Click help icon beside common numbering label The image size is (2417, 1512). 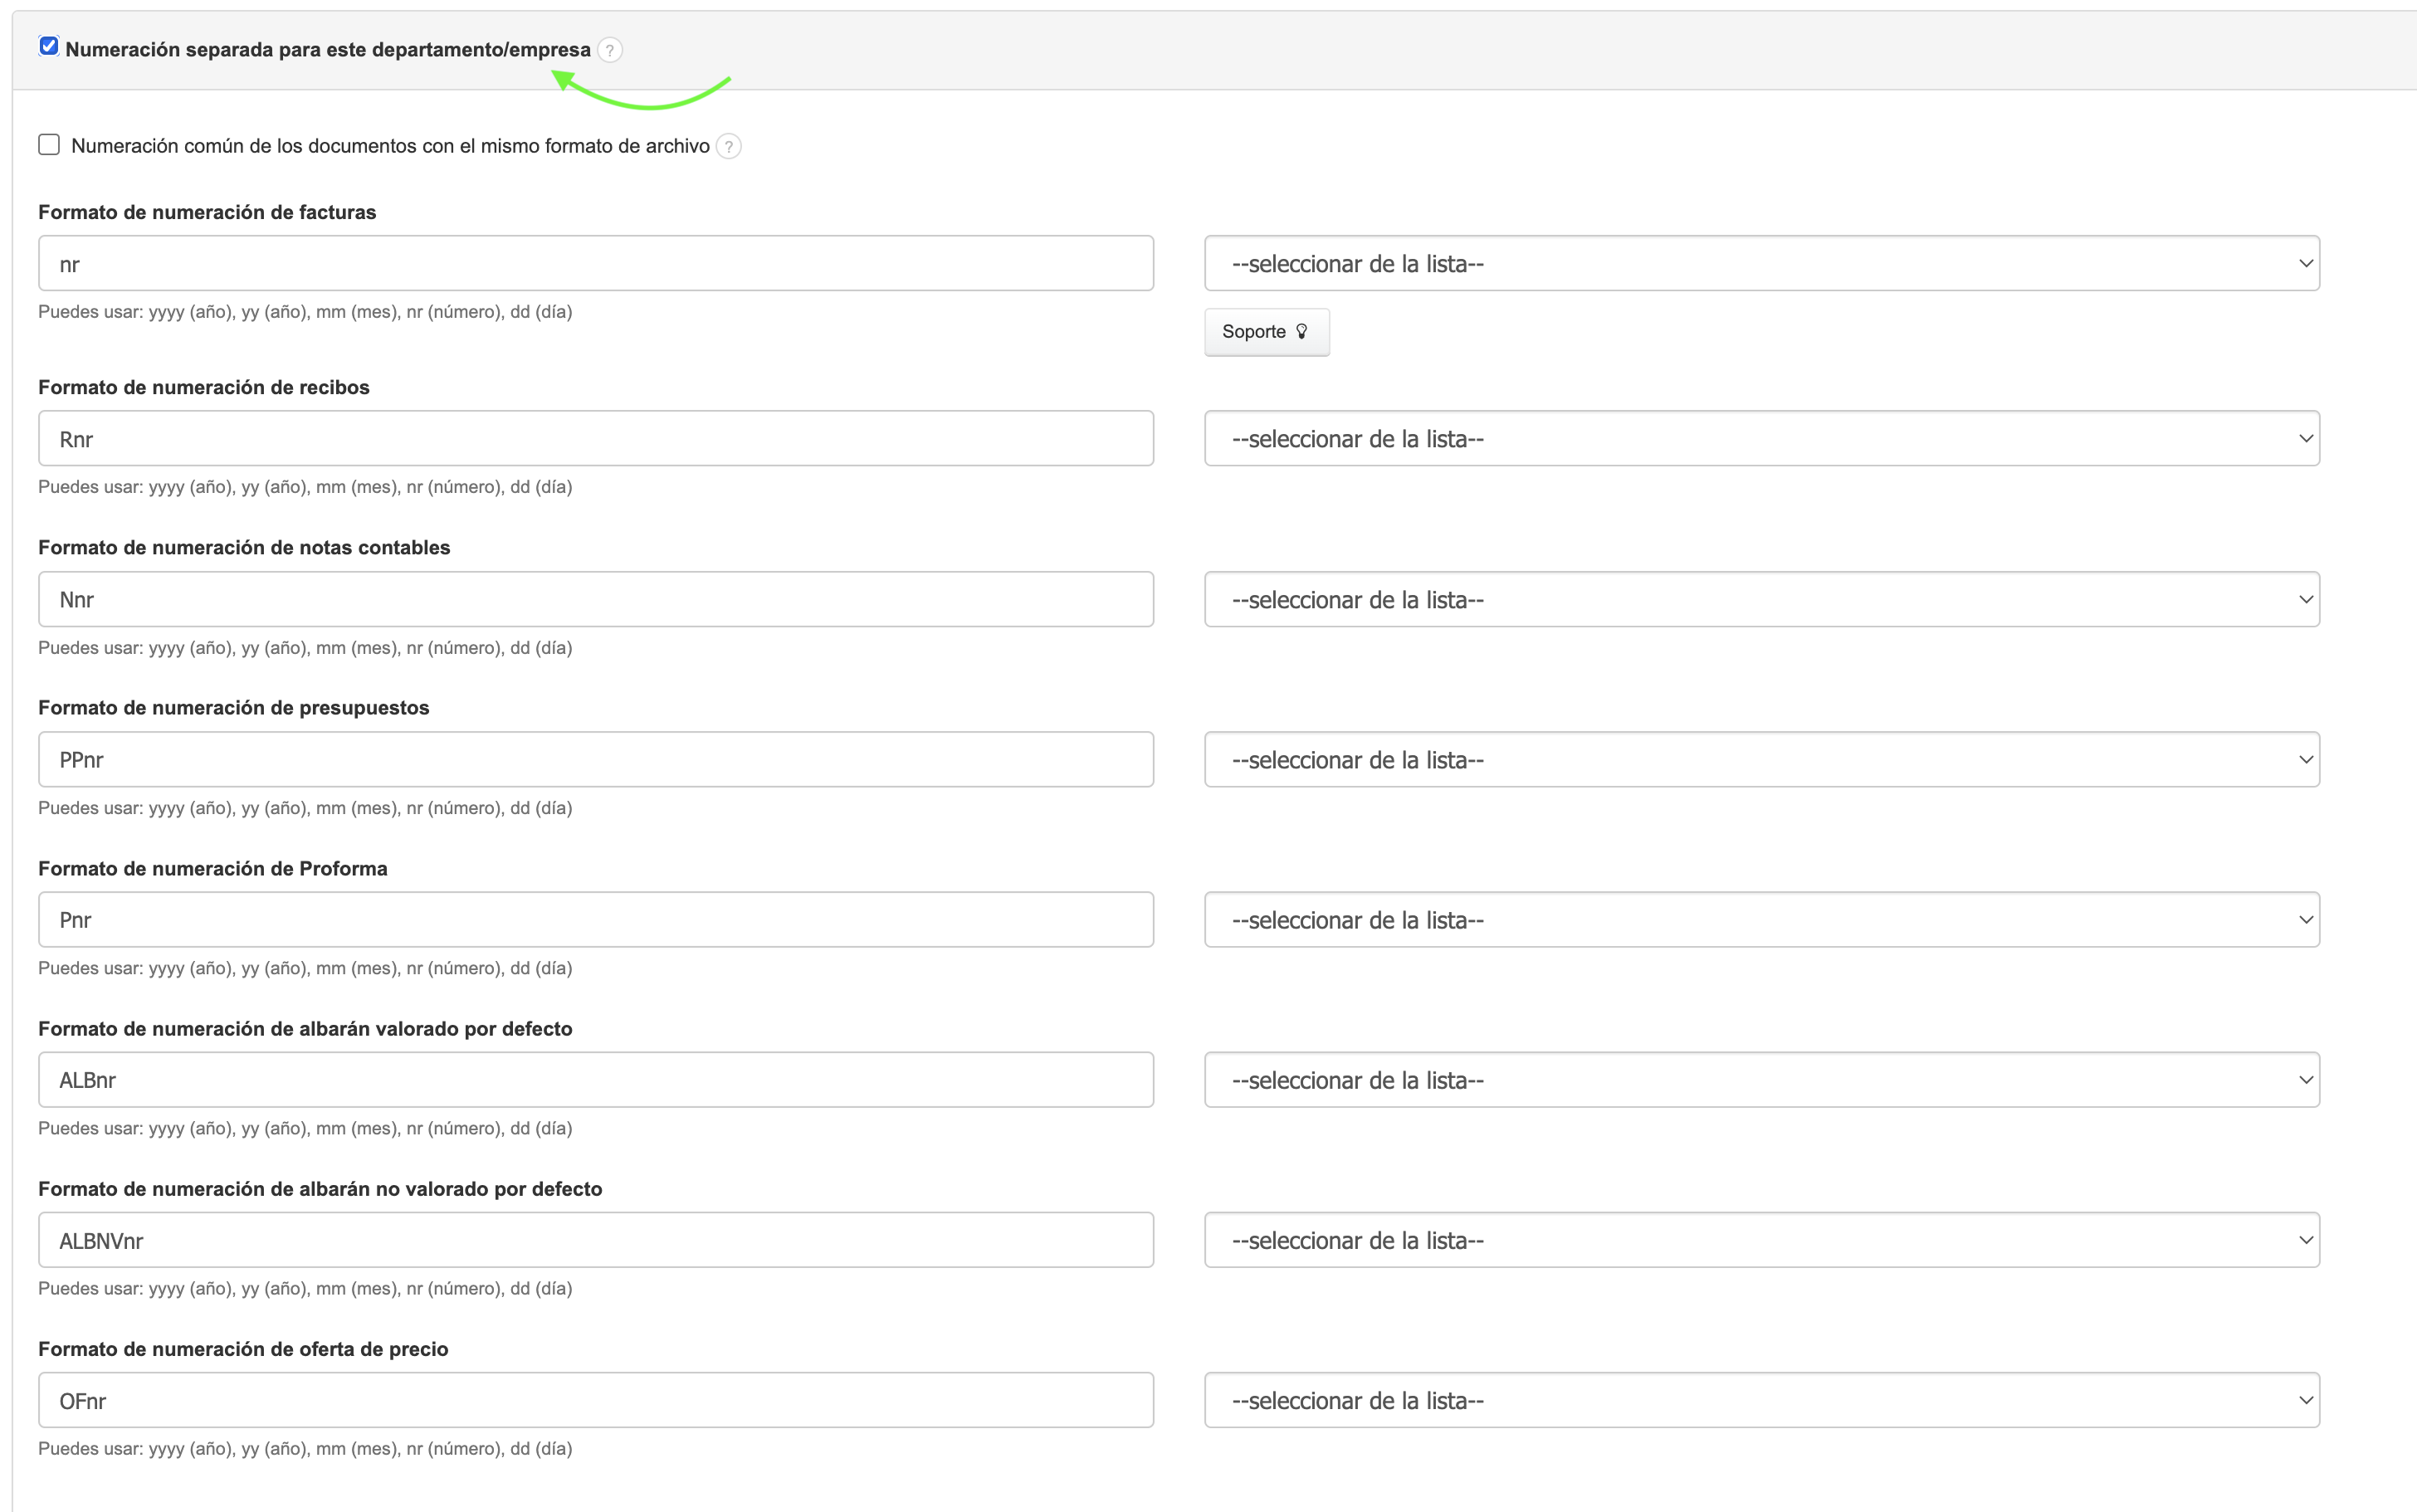coord(729,147)
